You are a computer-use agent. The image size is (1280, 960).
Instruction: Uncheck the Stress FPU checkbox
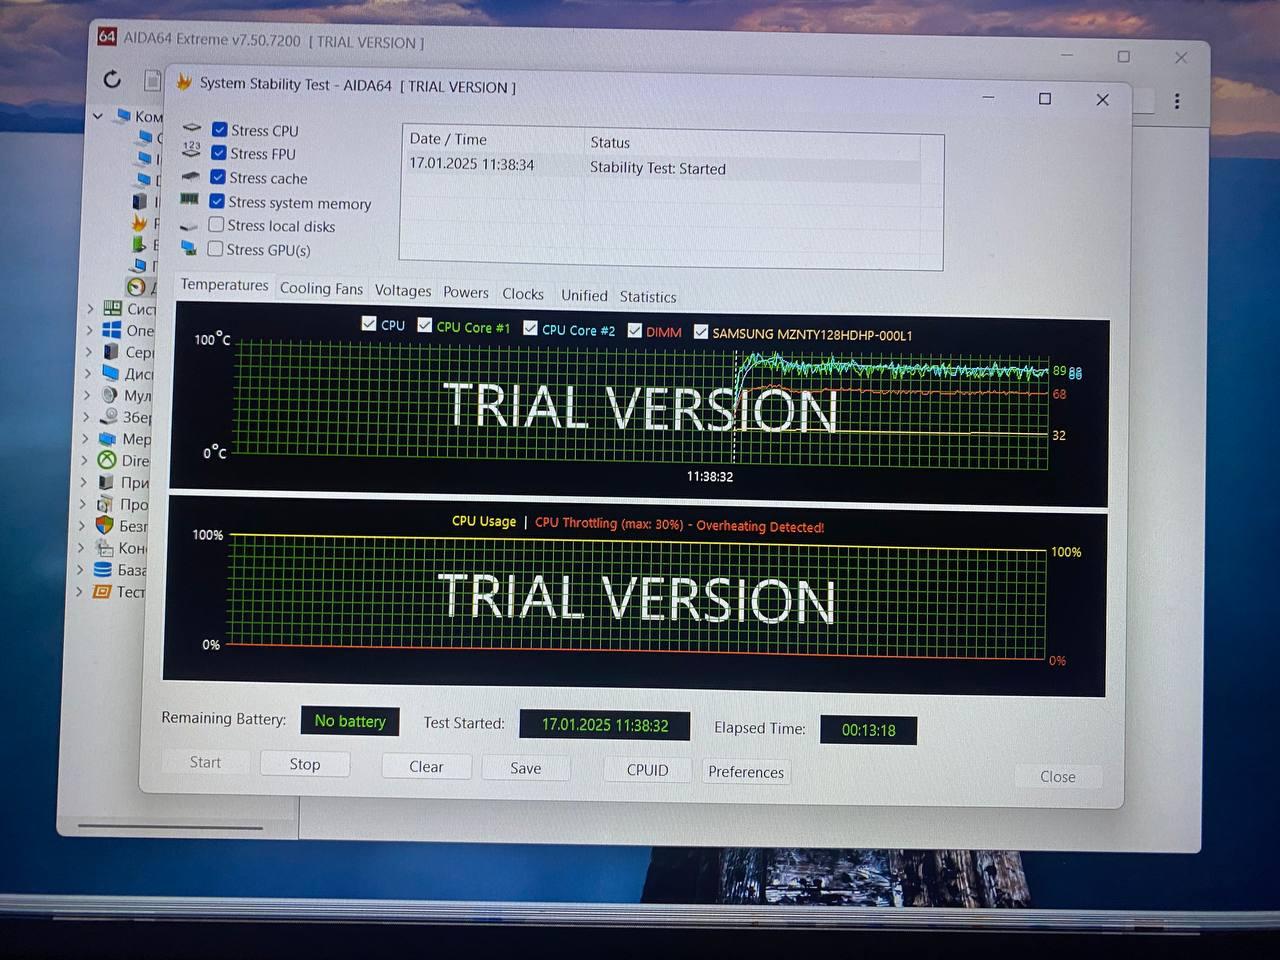(x=219, y=153)
